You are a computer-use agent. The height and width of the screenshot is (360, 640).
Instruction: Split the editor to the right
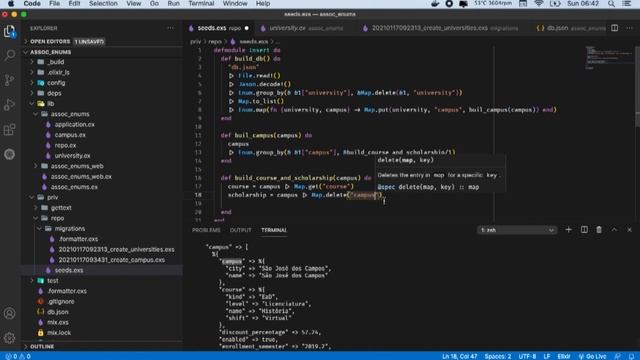(614, 28)
